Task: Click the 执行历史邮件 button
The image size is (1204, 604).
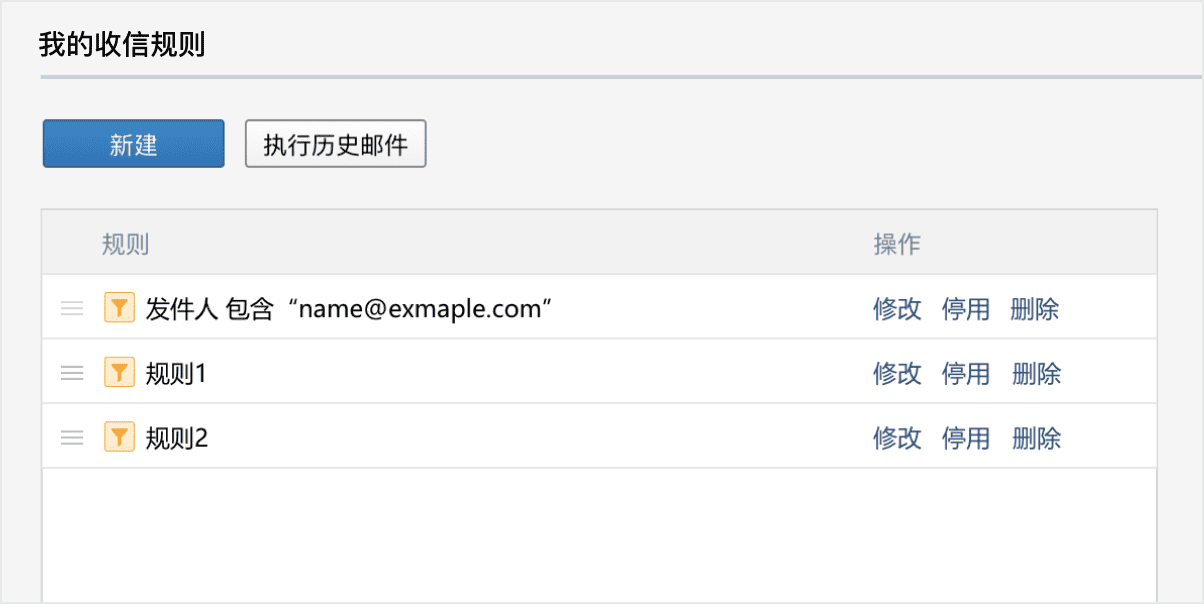Action: tap(335, 143)
